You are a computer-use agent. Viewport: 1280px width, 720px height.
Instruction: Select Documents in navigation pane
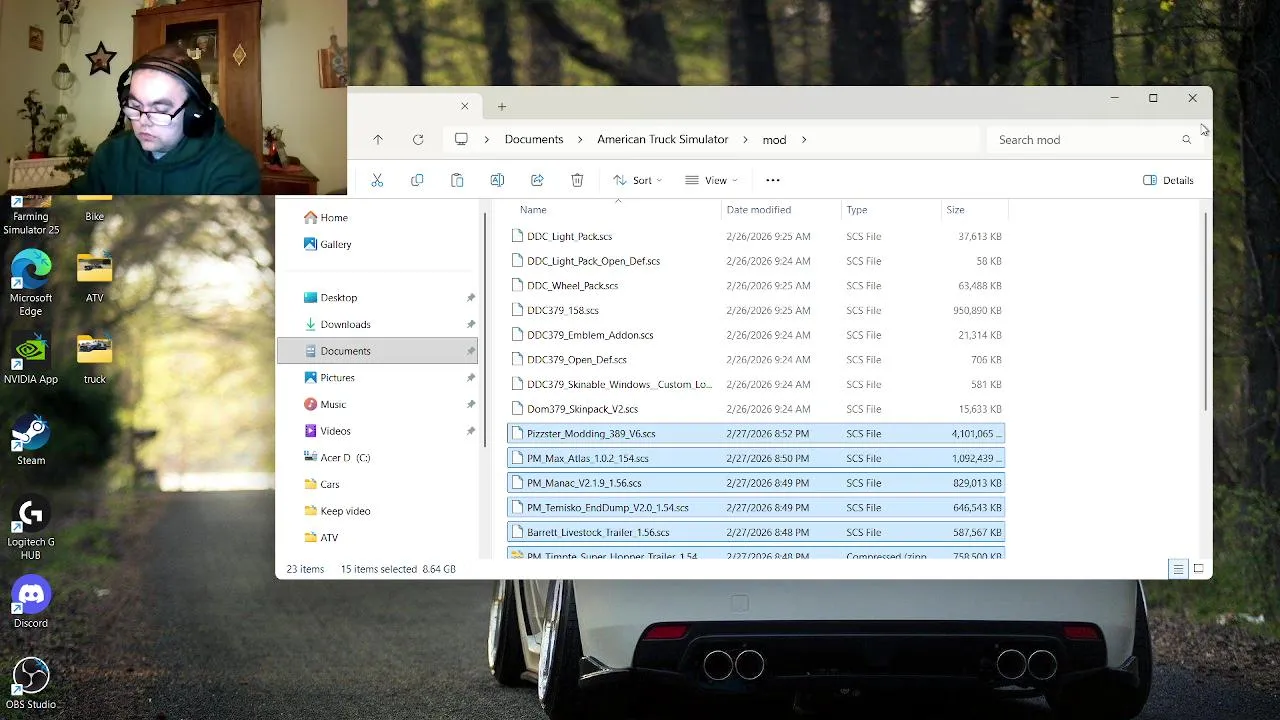[378, 351]
